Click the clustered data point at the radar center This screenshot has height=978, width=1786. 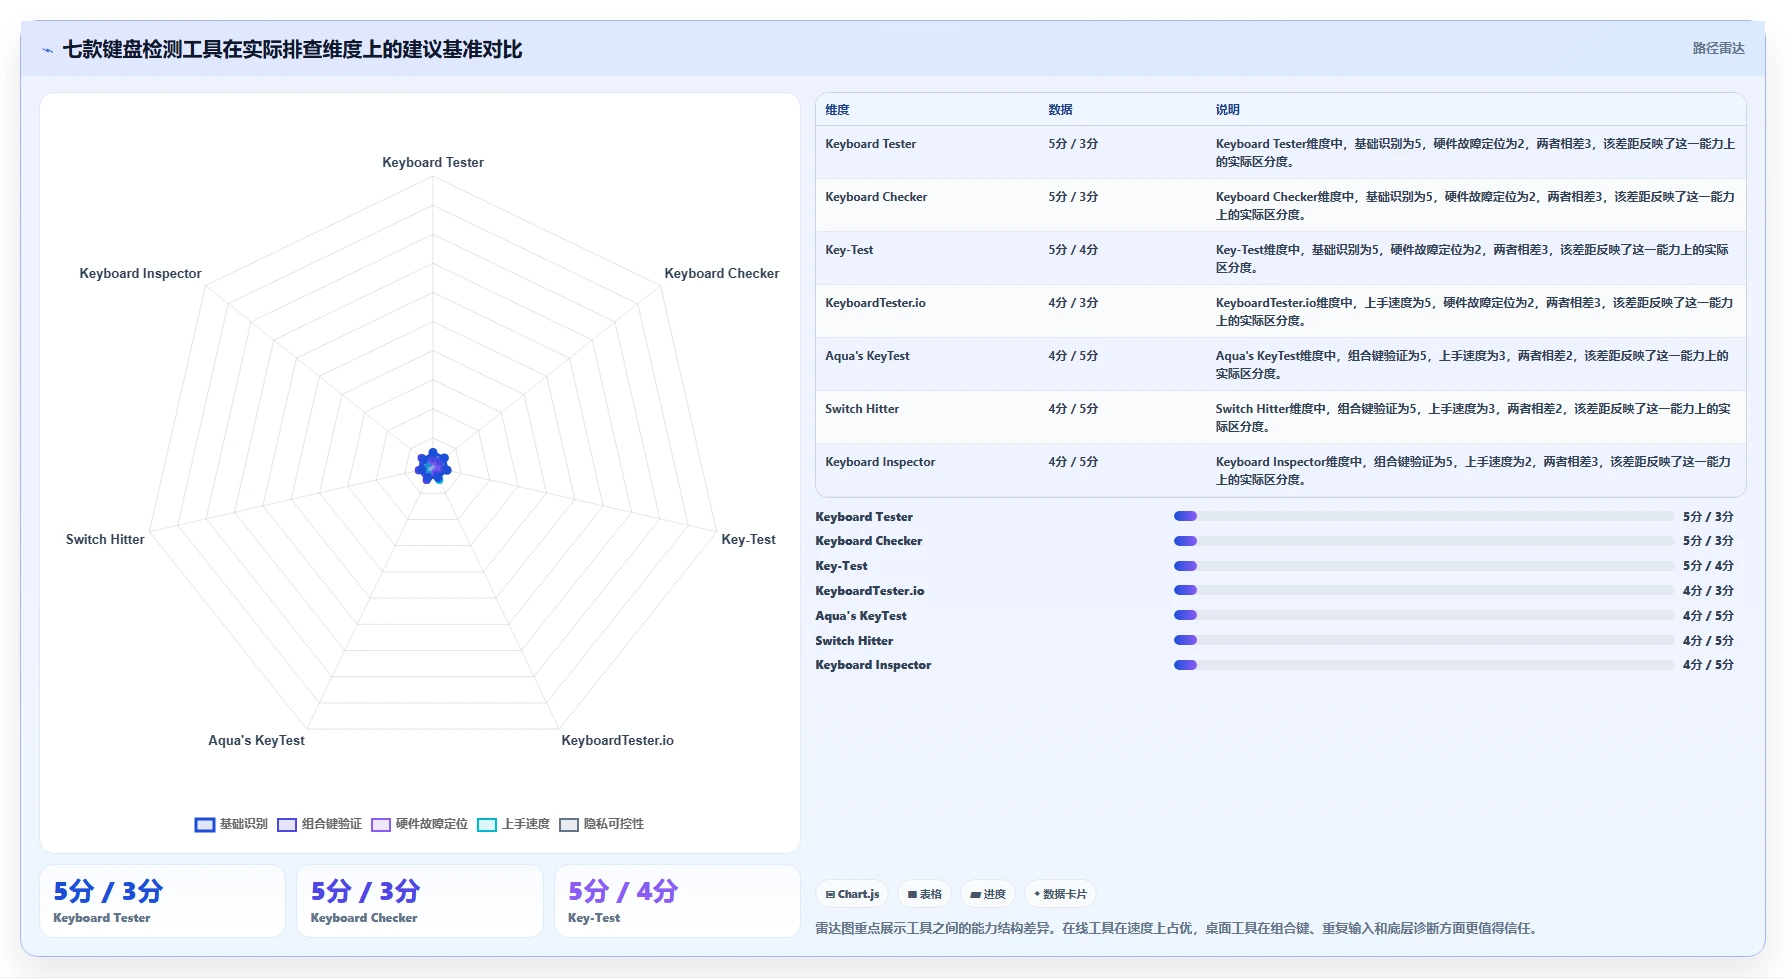click(433, 466)
